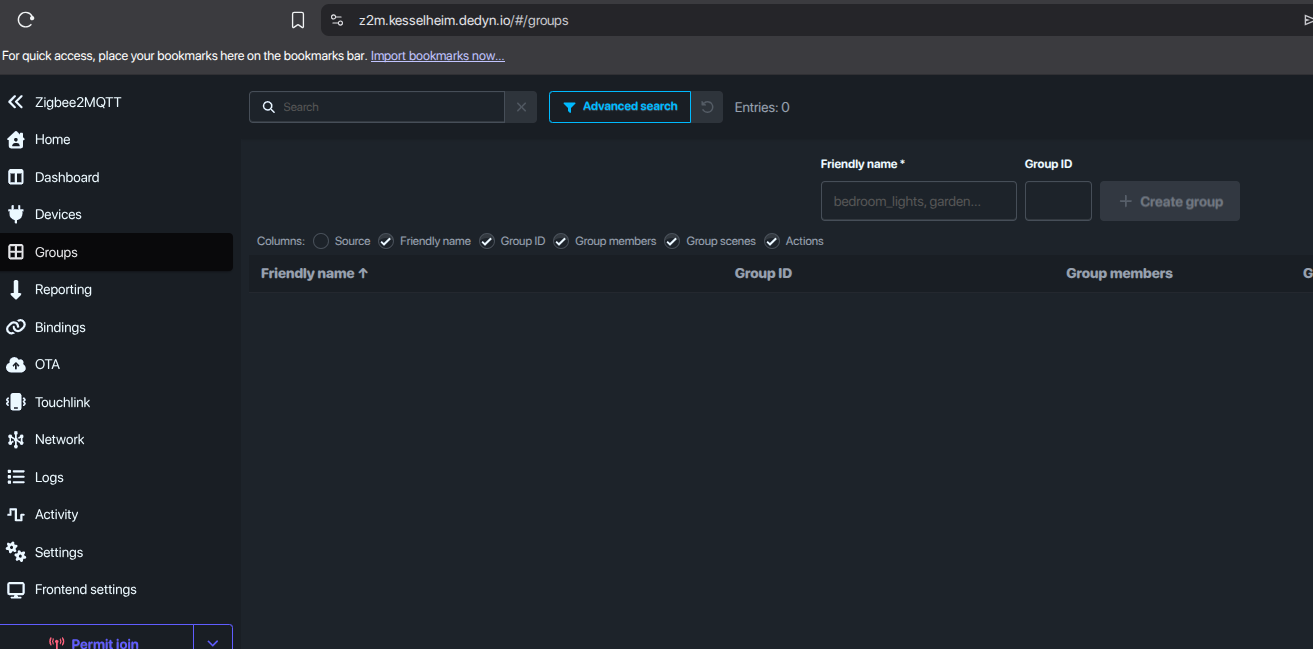Open the Devices menu item
Screen dimensions: 1313x649
(116, 214)
